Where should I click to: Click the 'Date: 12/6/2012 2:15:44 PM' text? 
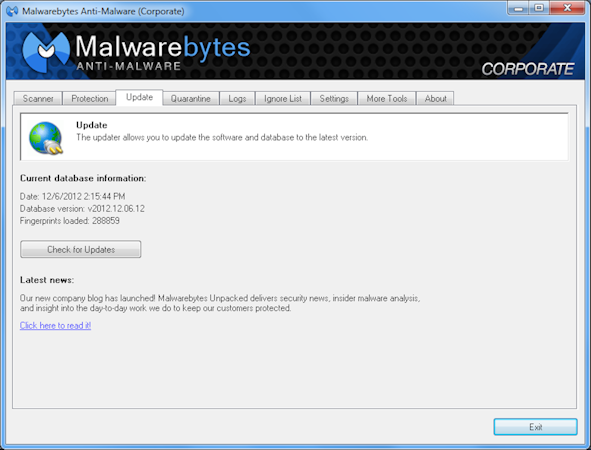72,196
